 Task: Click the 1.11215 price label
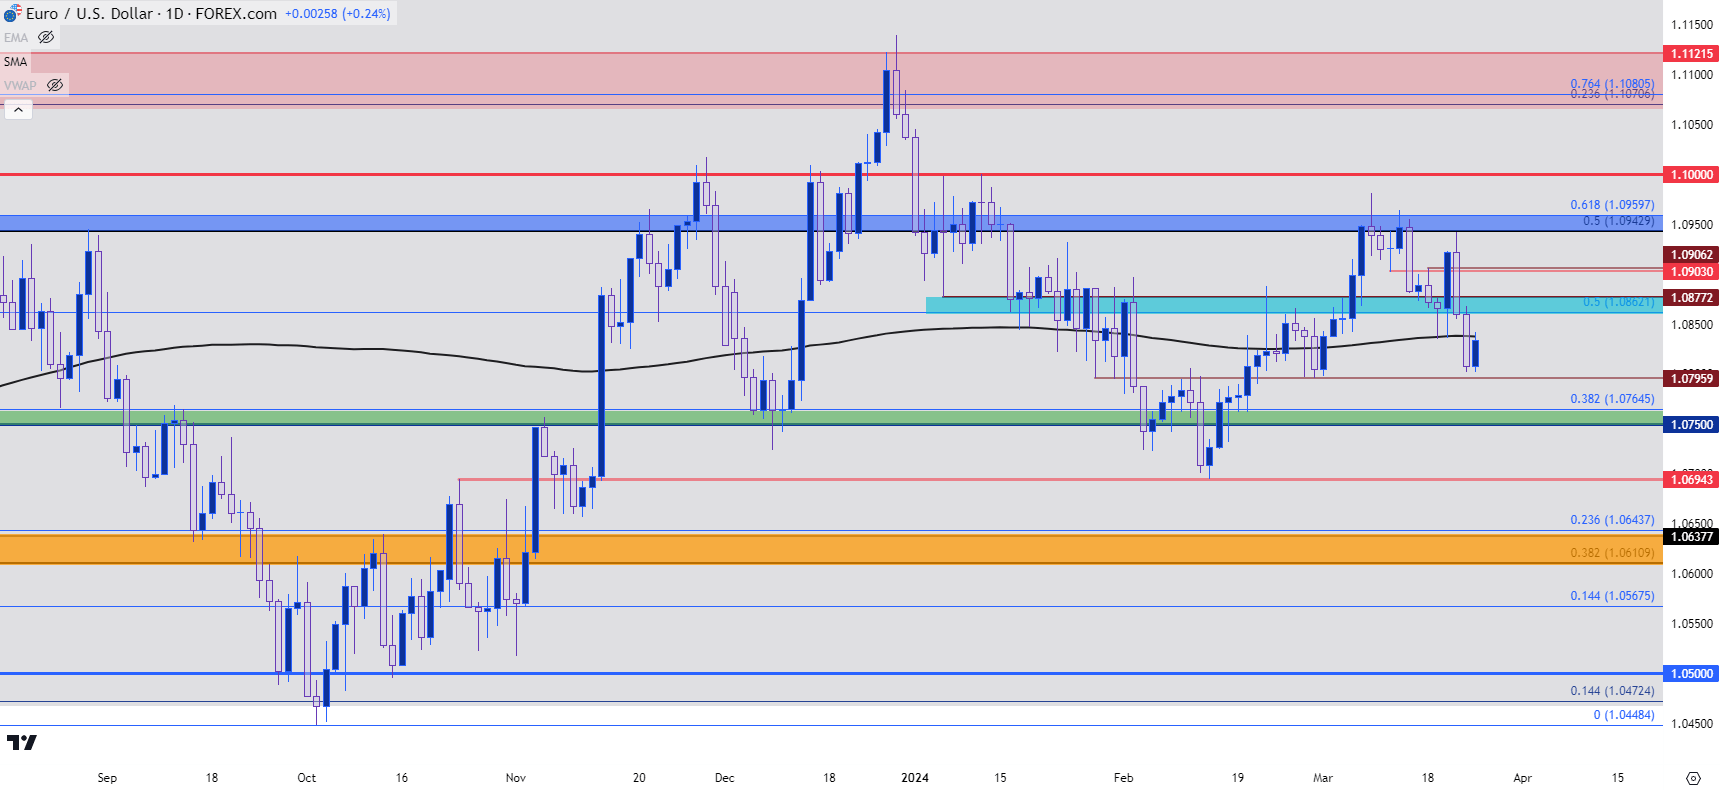pos(1691,54)
